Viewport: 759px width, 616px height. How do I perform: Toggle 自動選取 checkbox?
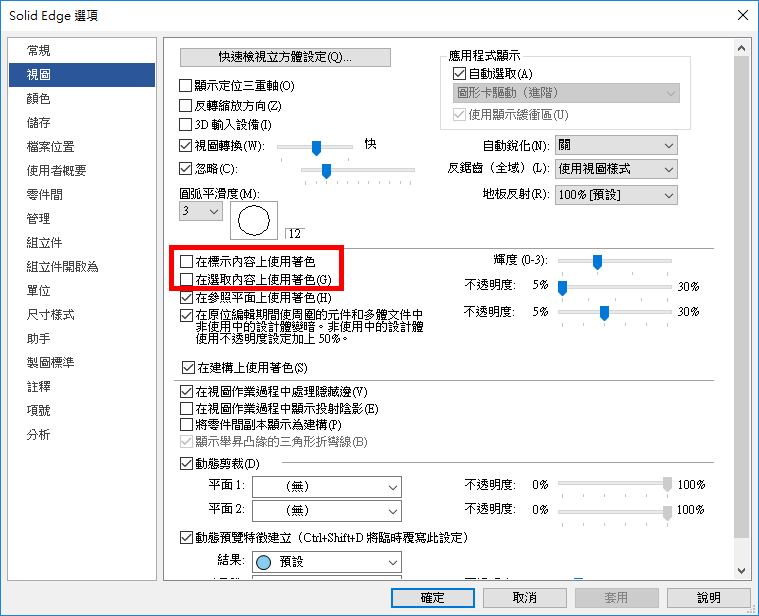(459, 74)
